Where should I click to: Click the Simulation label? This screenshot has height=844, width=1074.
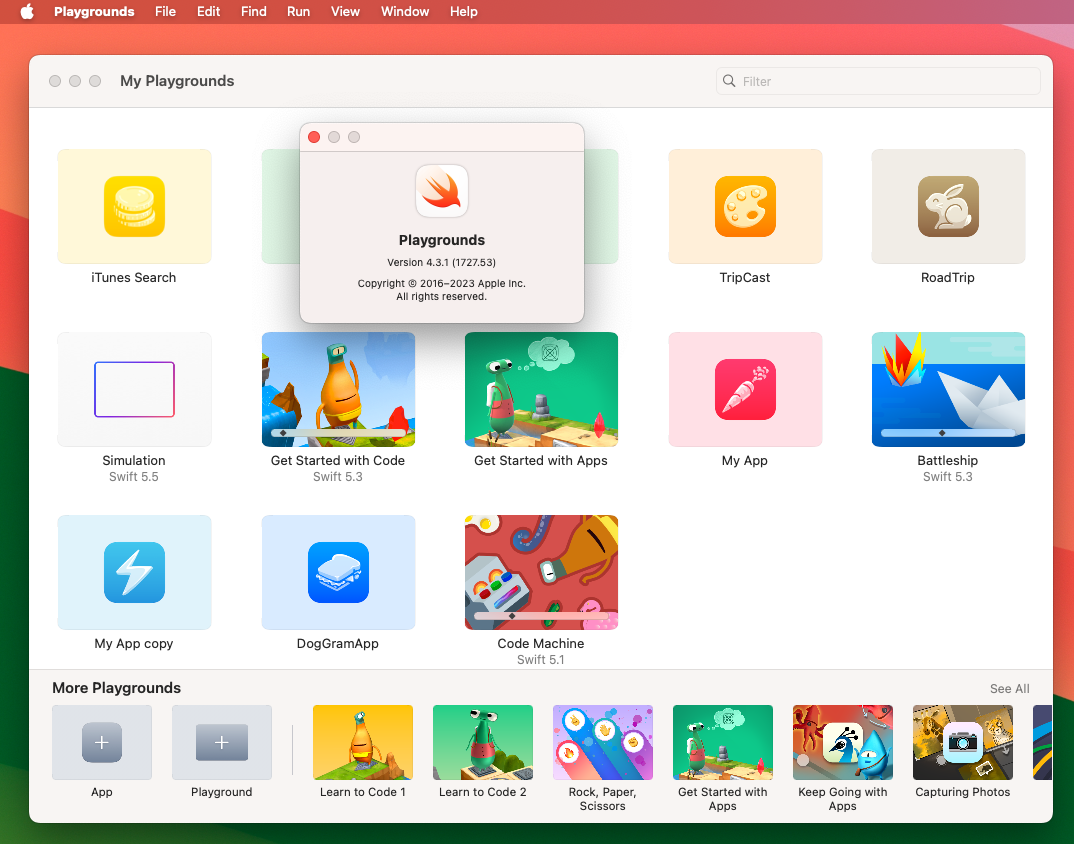click(134, 460)
